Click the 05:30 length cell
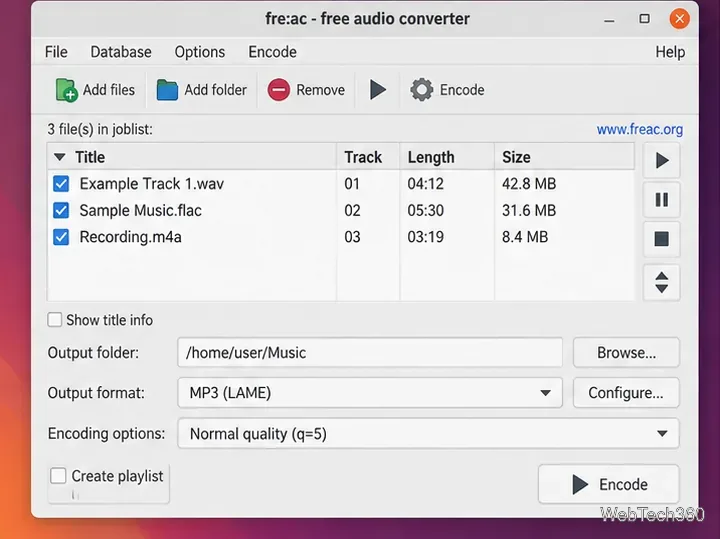Viewport: 720px width, 539px height. click(426, 210)
